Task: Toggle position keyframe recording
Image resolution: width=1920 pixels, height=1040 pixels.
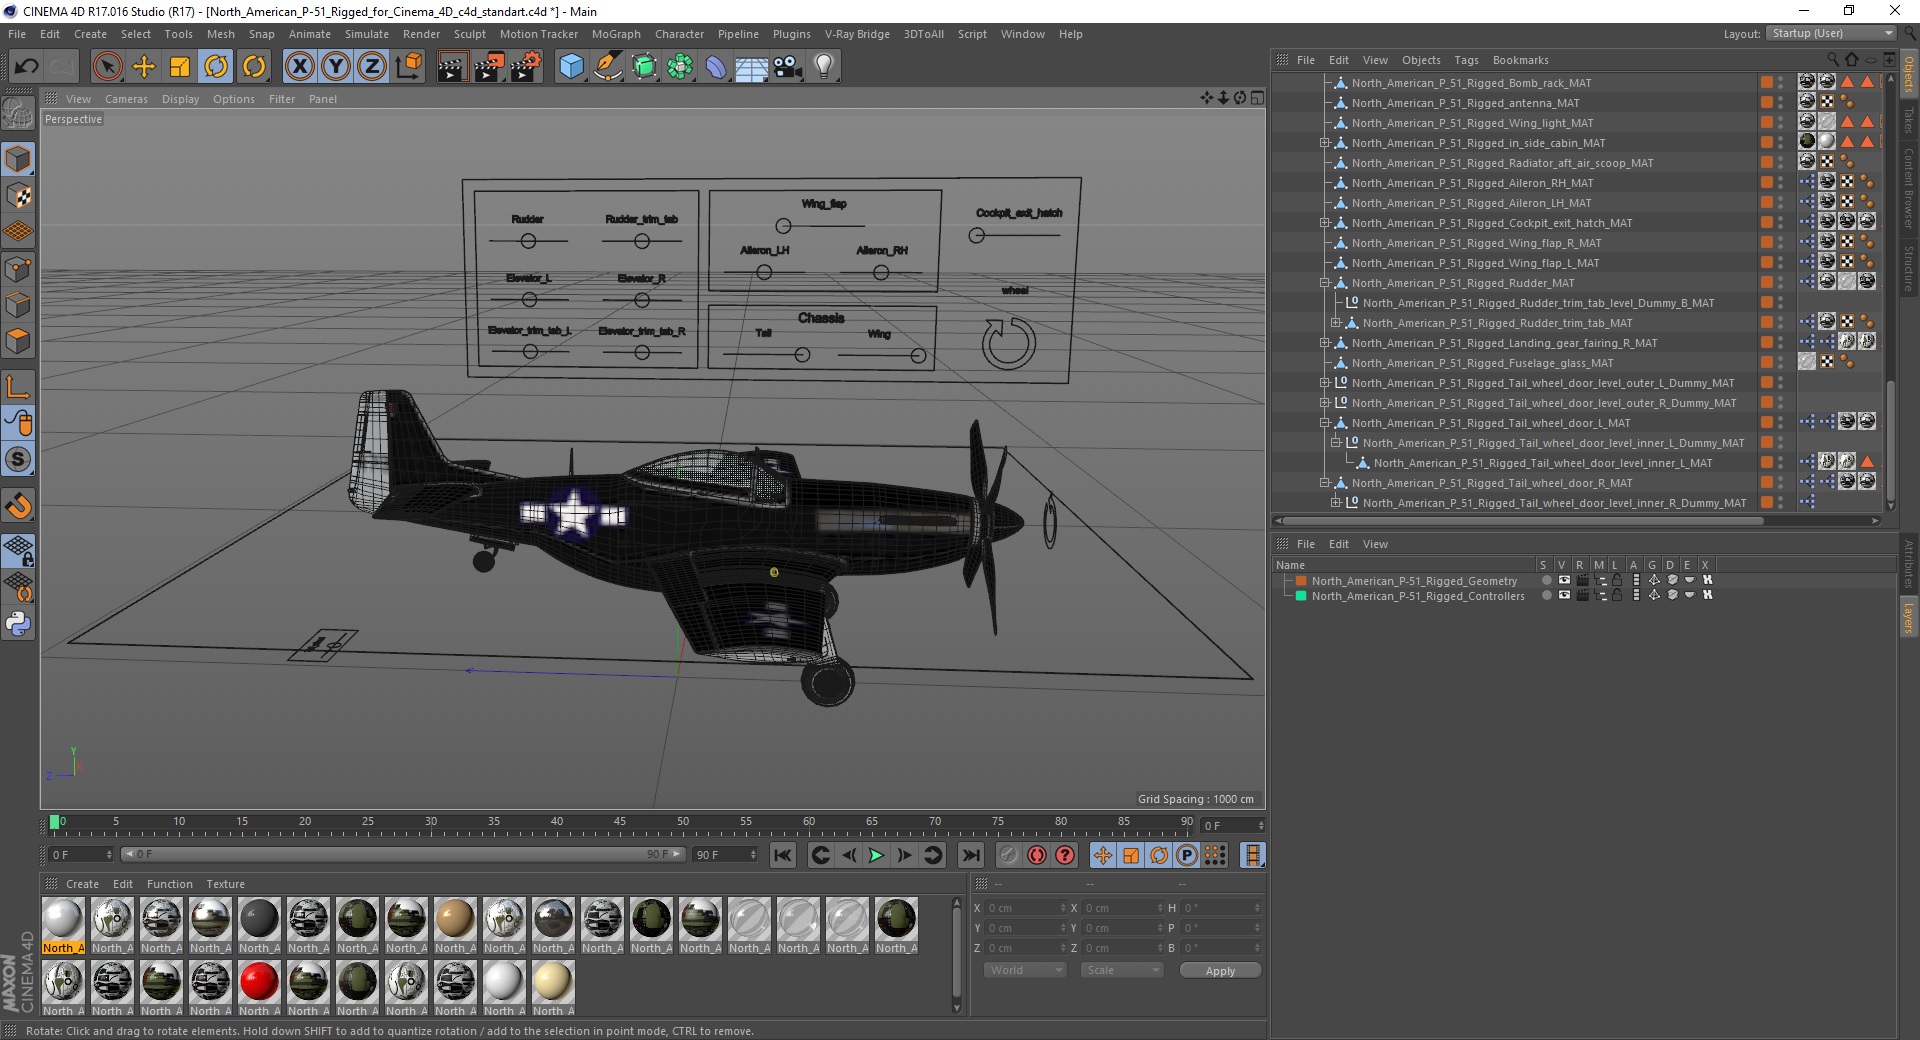Action: tap(1102, 855)
